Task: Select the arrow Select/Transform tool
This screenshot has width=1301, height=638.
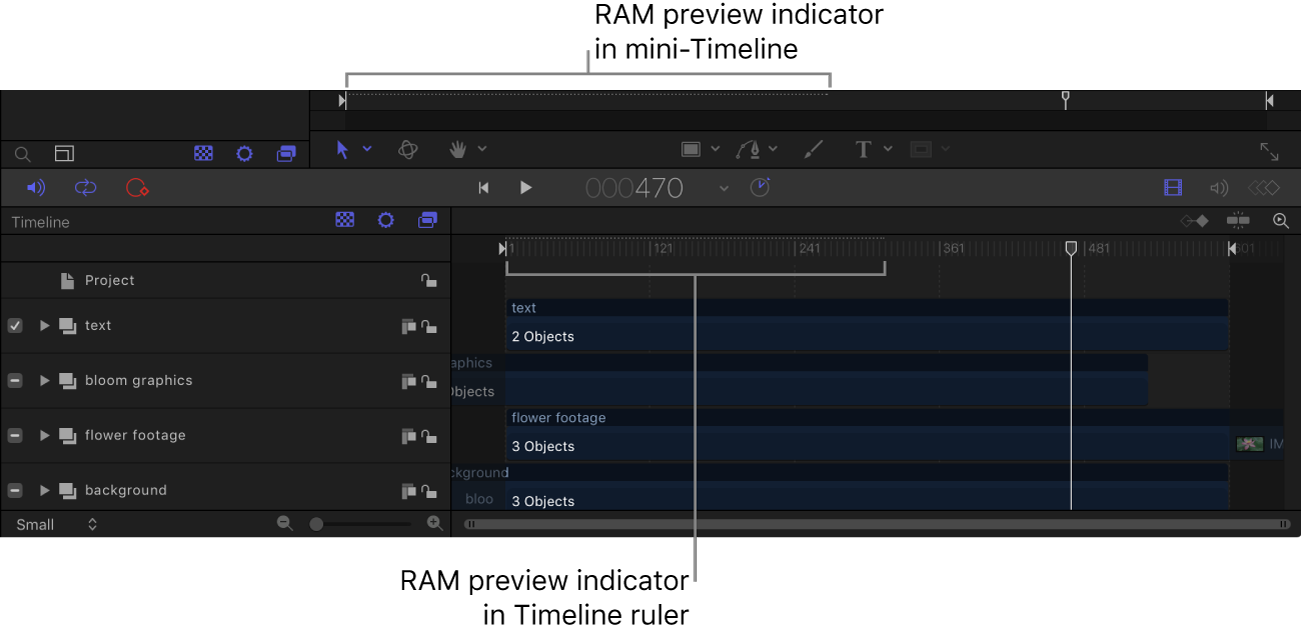Action: coord(343,148)
